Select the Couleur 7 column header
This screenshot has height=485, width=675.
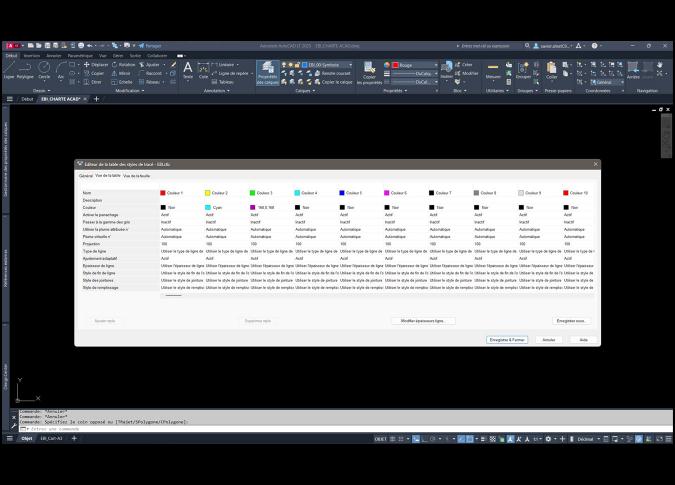point(451,193)
